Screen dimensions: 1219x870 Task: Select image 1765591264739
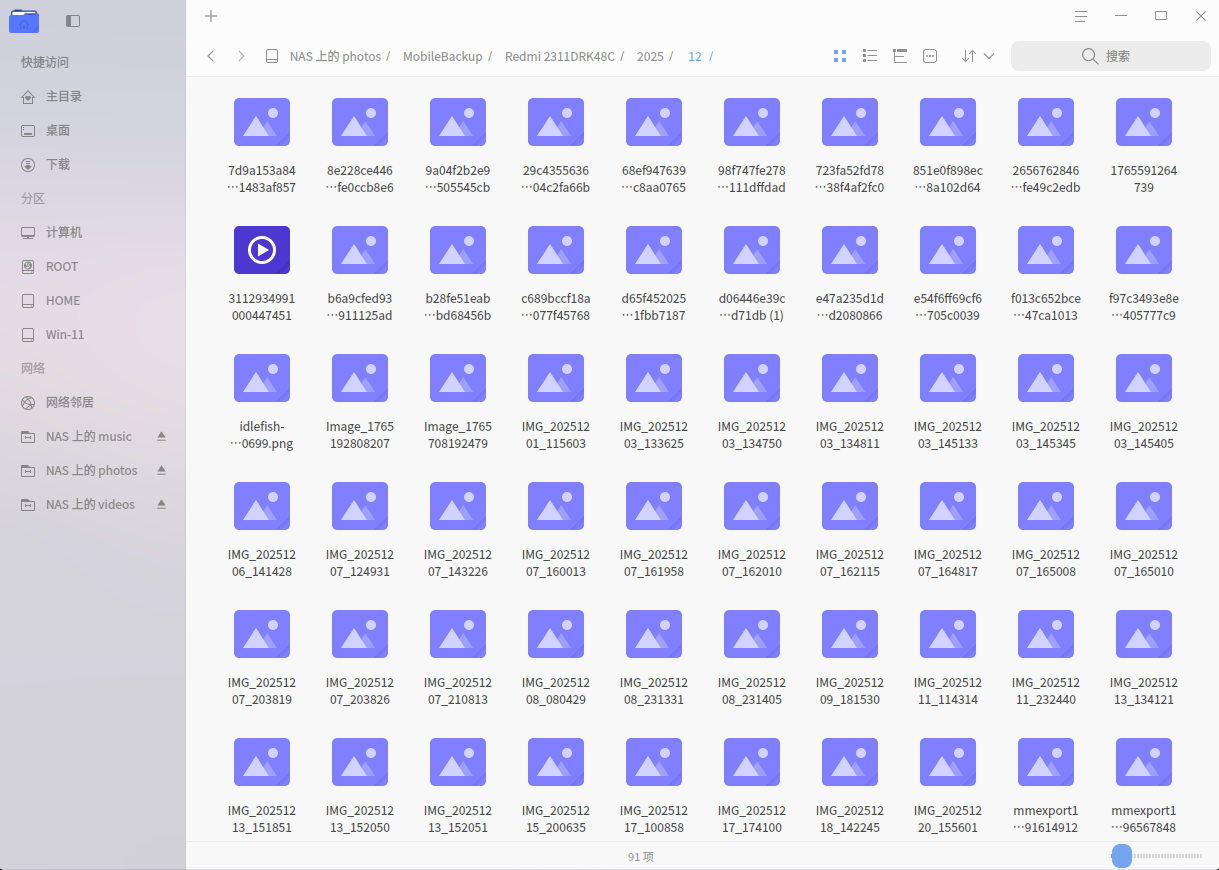[x=1144, y=145]
